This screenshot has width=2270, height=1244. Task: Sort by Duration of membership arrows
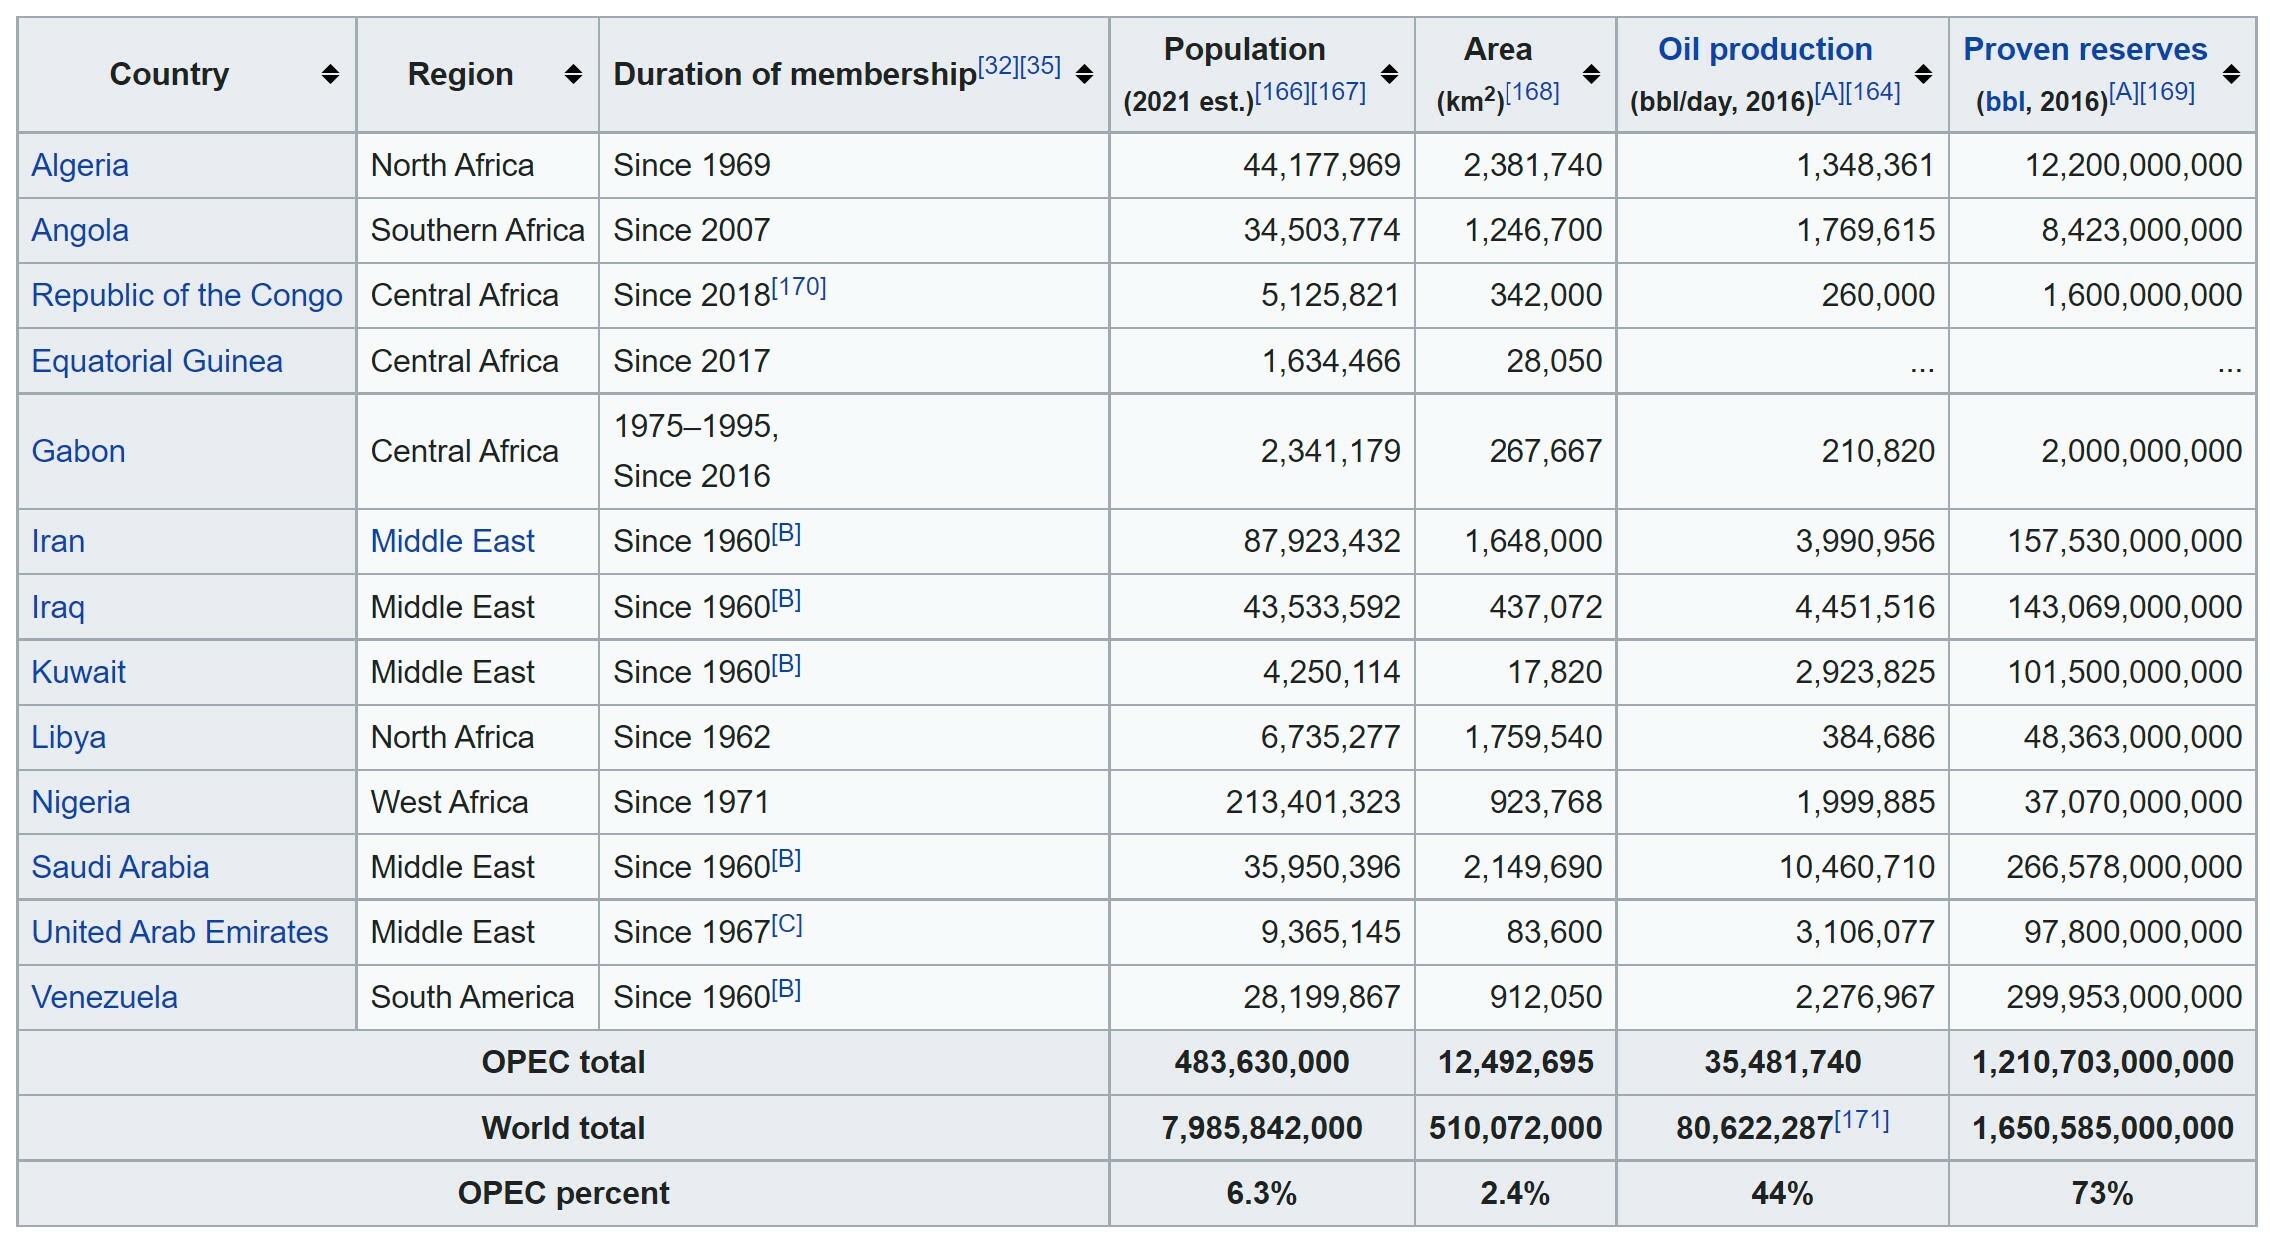tap(1084, 74)
